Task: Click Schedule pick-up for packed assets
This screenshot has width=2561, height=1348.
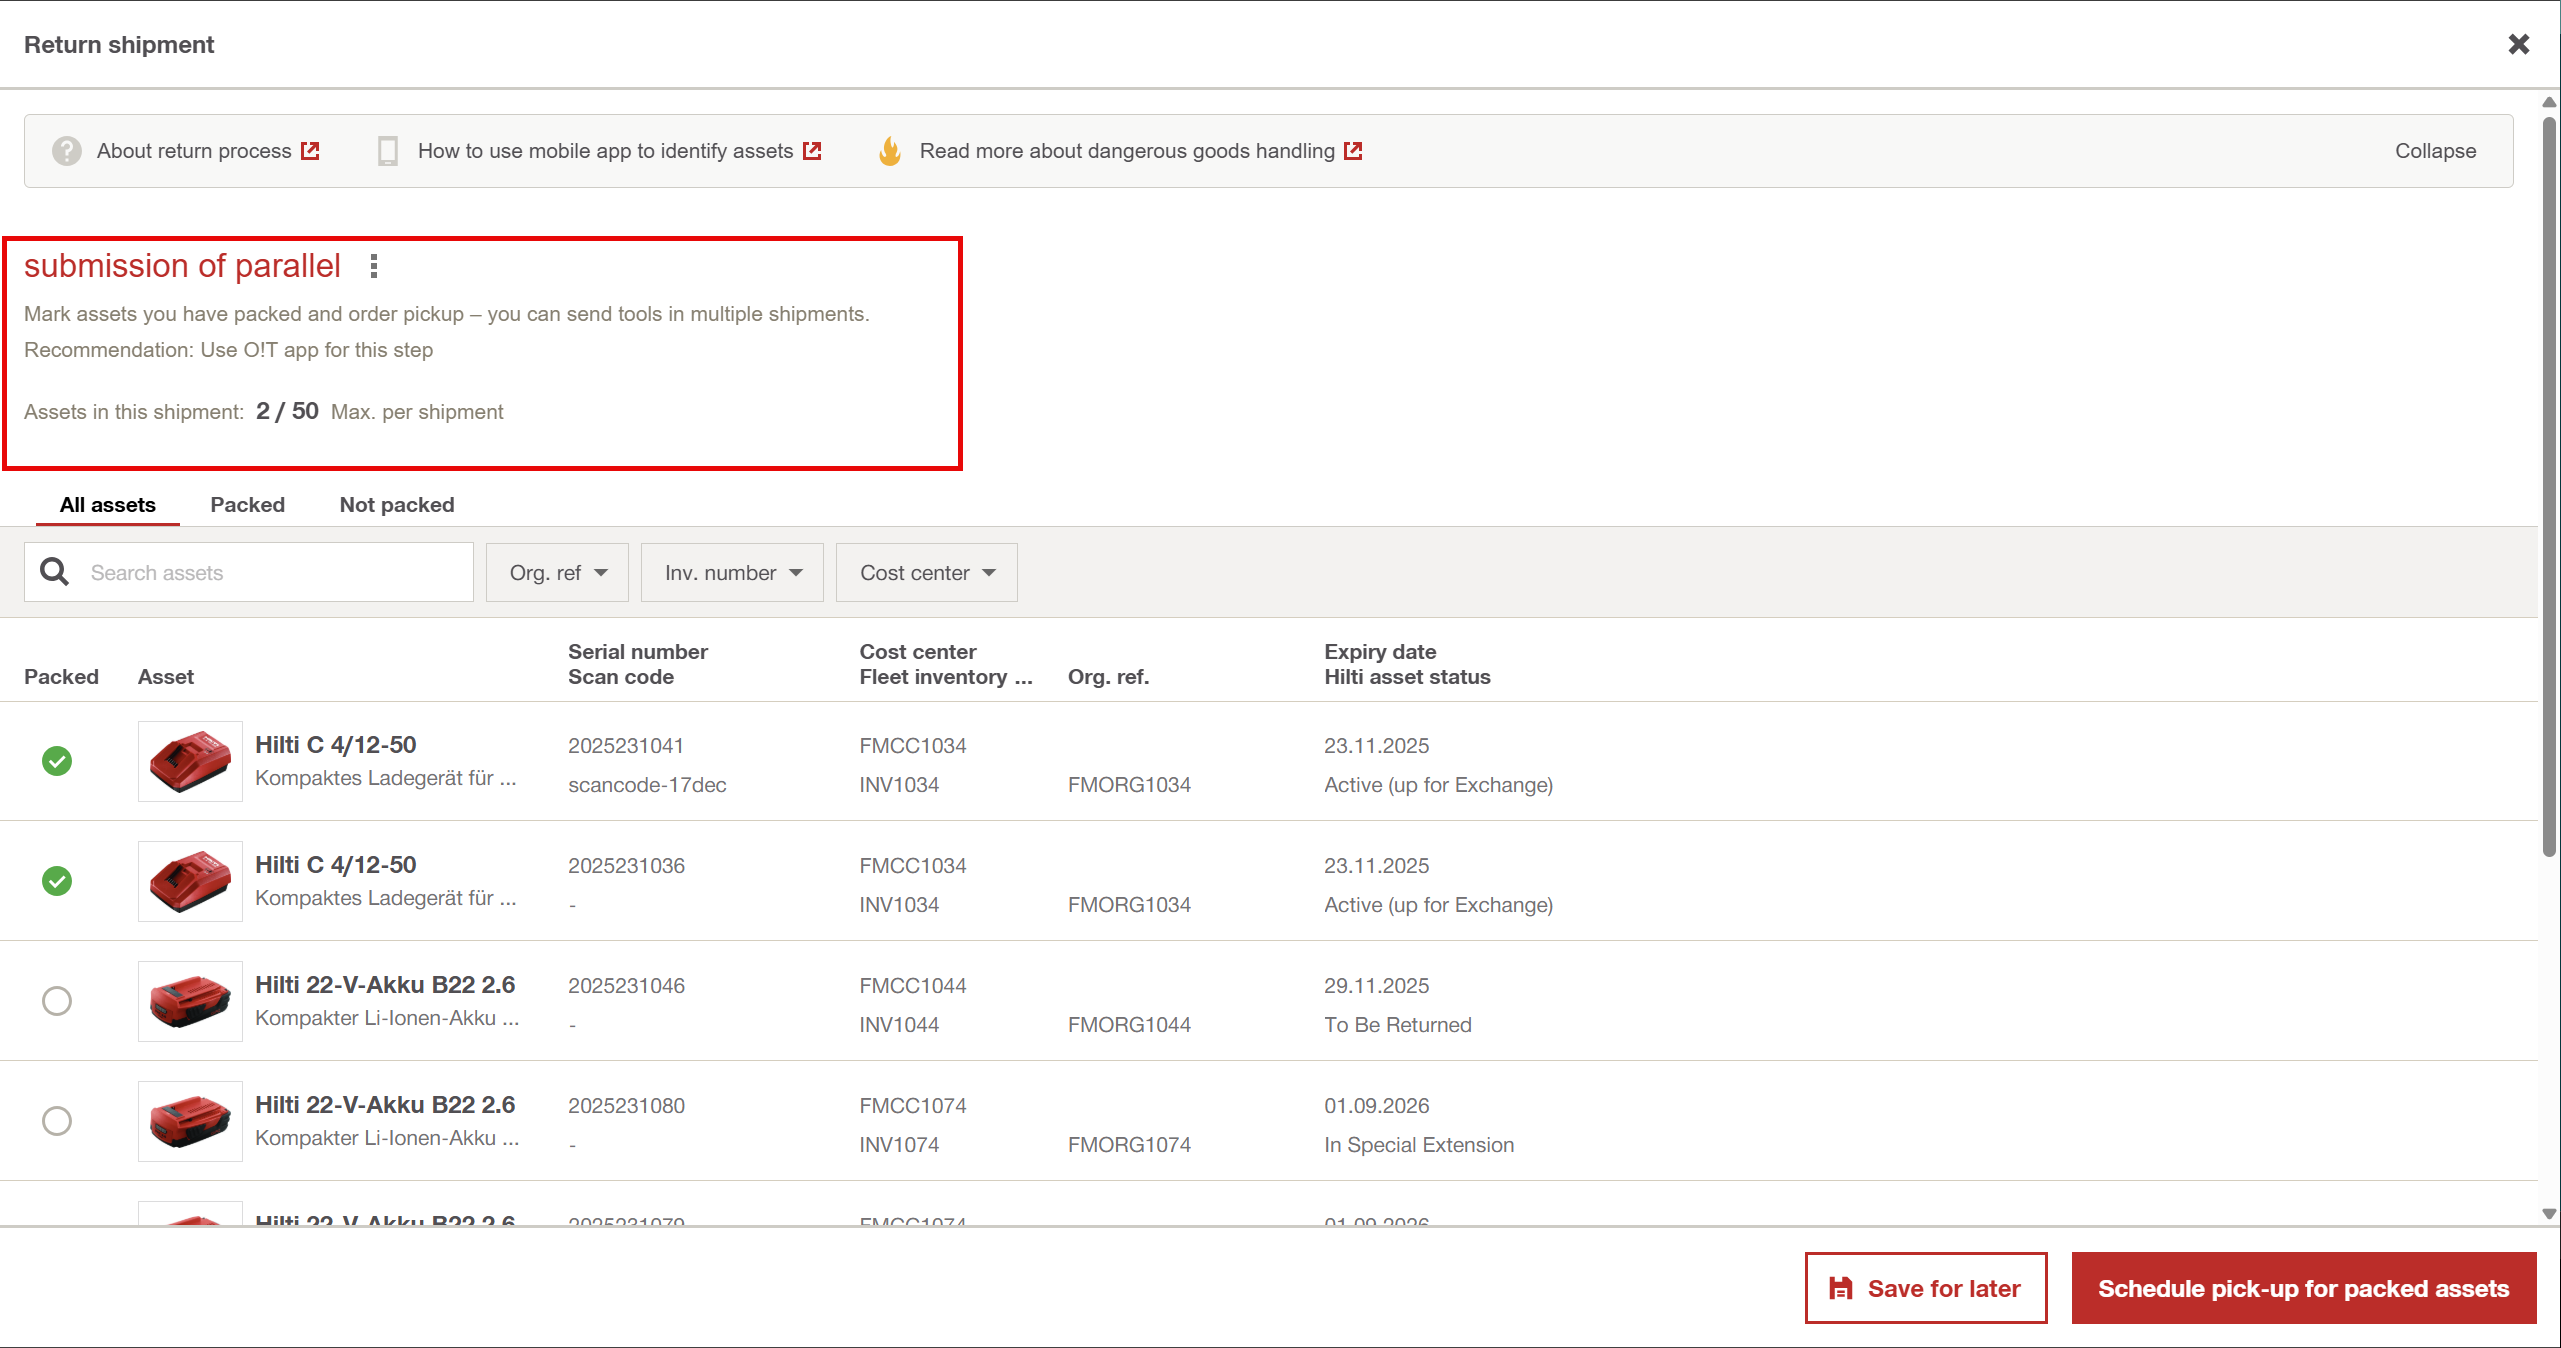Action: tap(2303, 1288)
